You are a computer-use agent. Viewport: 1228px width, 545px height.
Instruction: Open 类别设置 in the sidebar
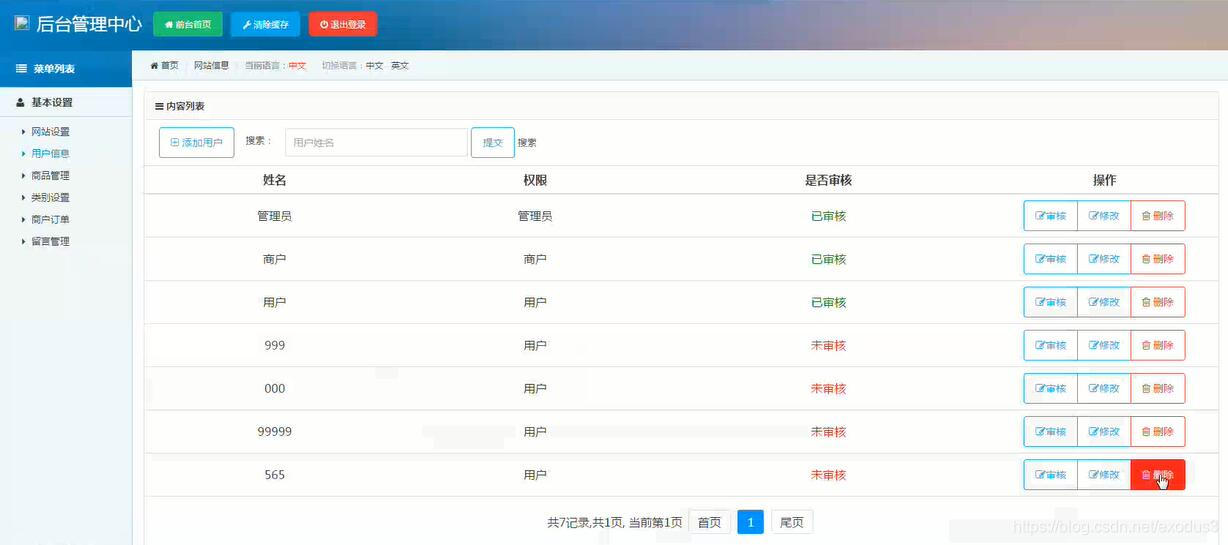pyautogui.click(x=50, y=198)
